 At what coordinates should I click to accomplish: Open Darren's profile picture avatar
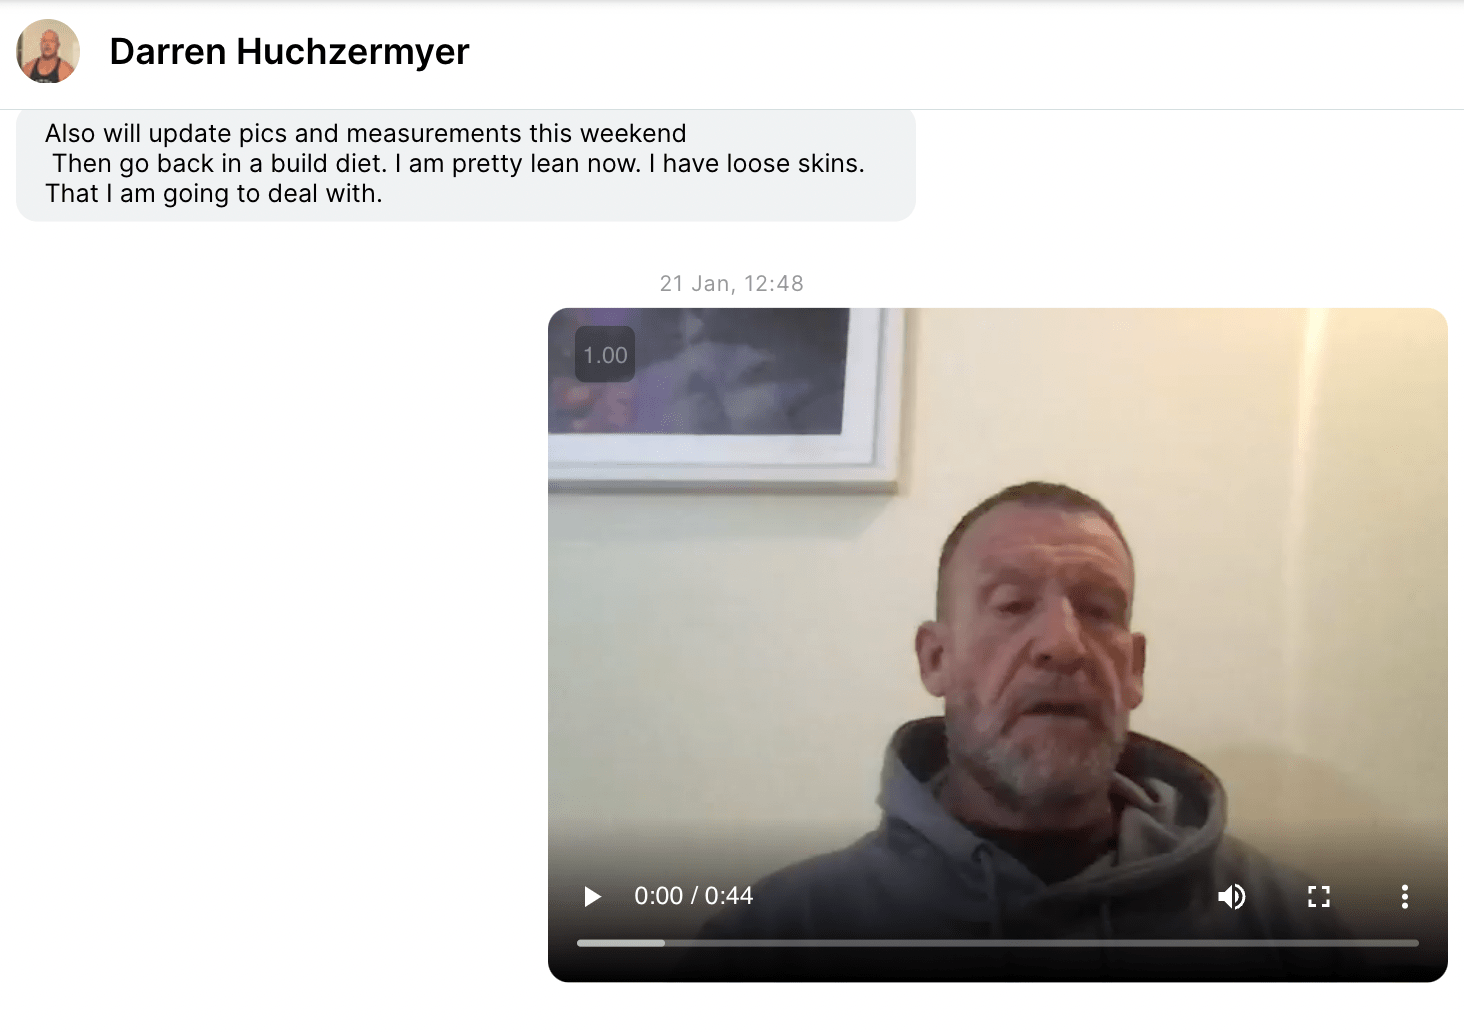(x=48, y=51)
